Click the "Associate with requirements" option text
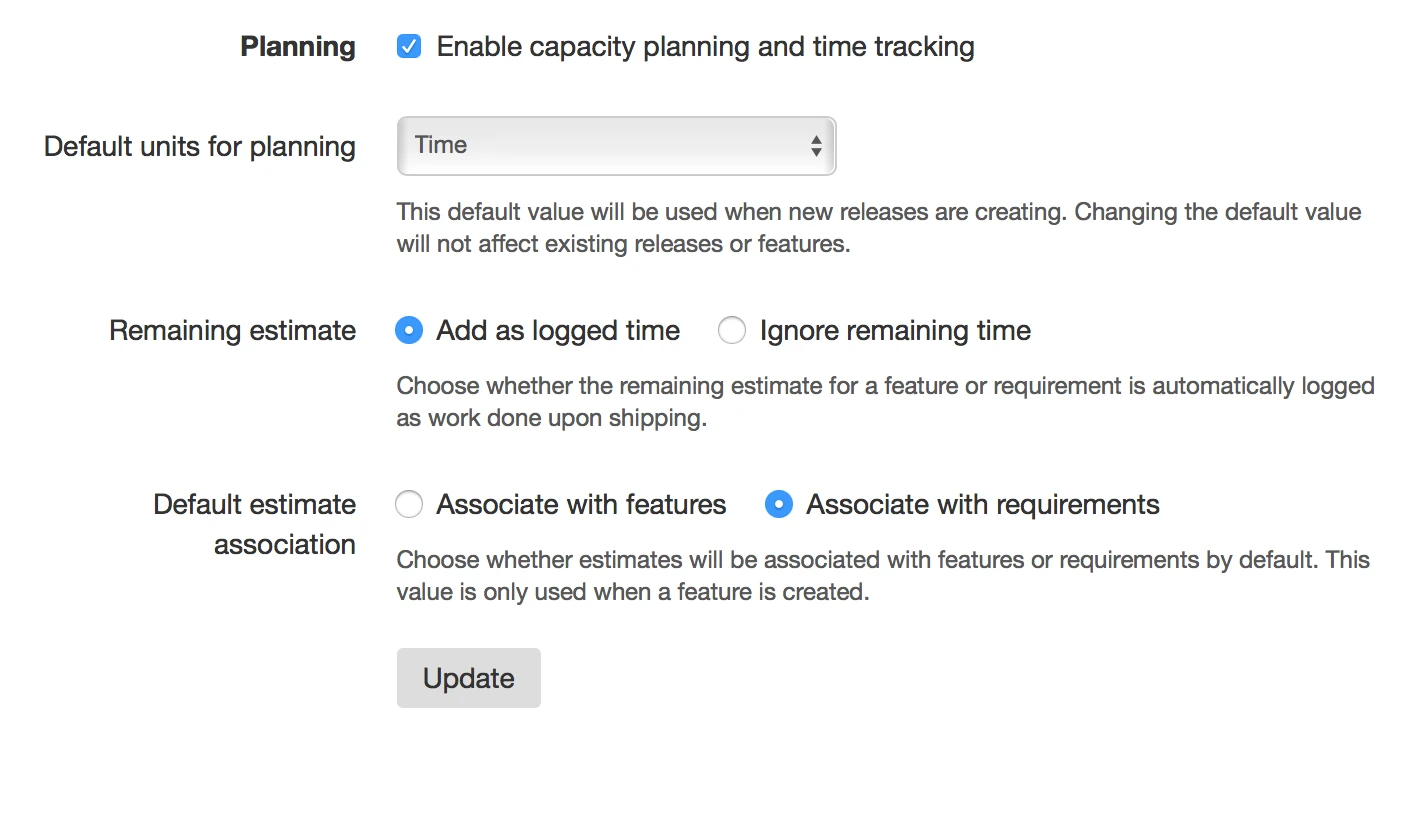 tap(983, 505)
